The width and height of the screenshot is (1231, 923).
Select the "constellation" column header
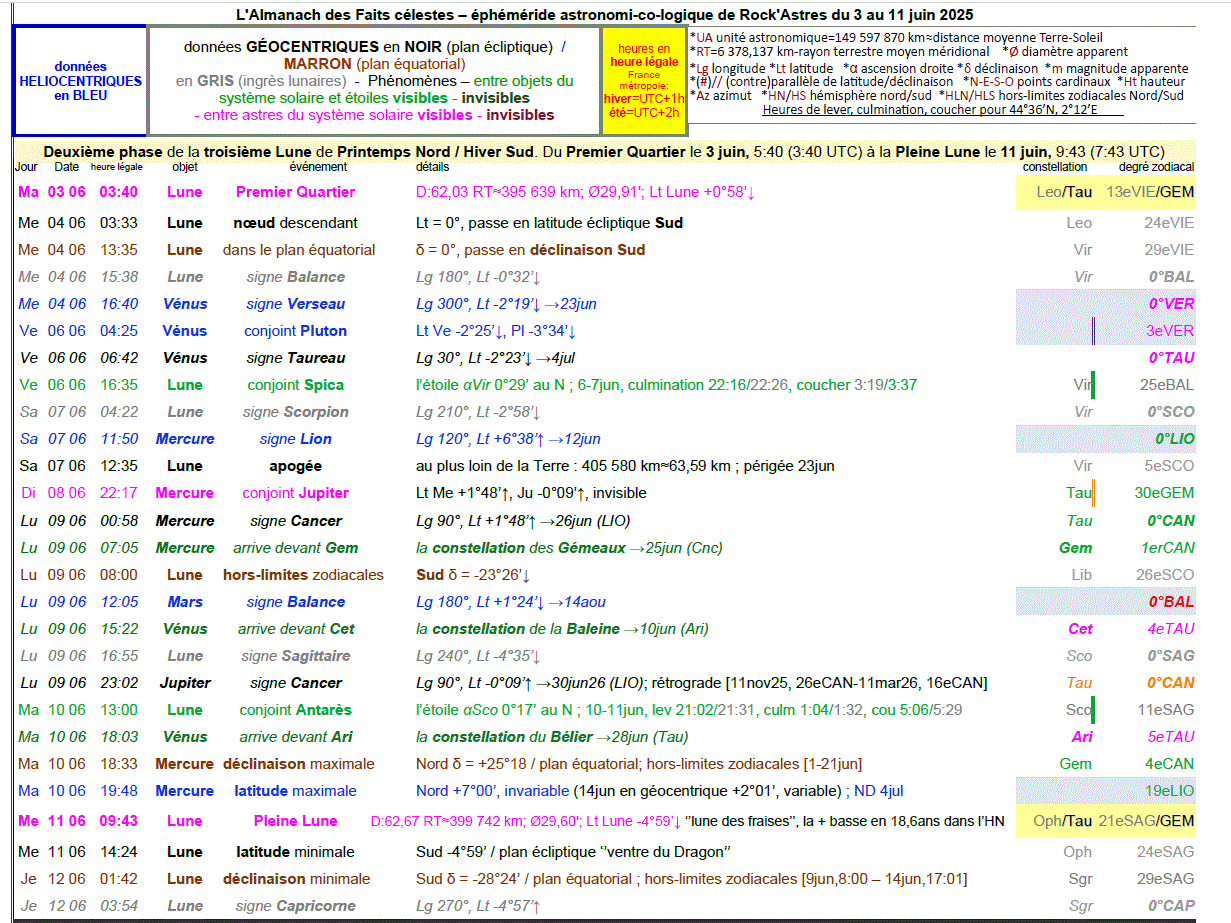coord(1055,167)
